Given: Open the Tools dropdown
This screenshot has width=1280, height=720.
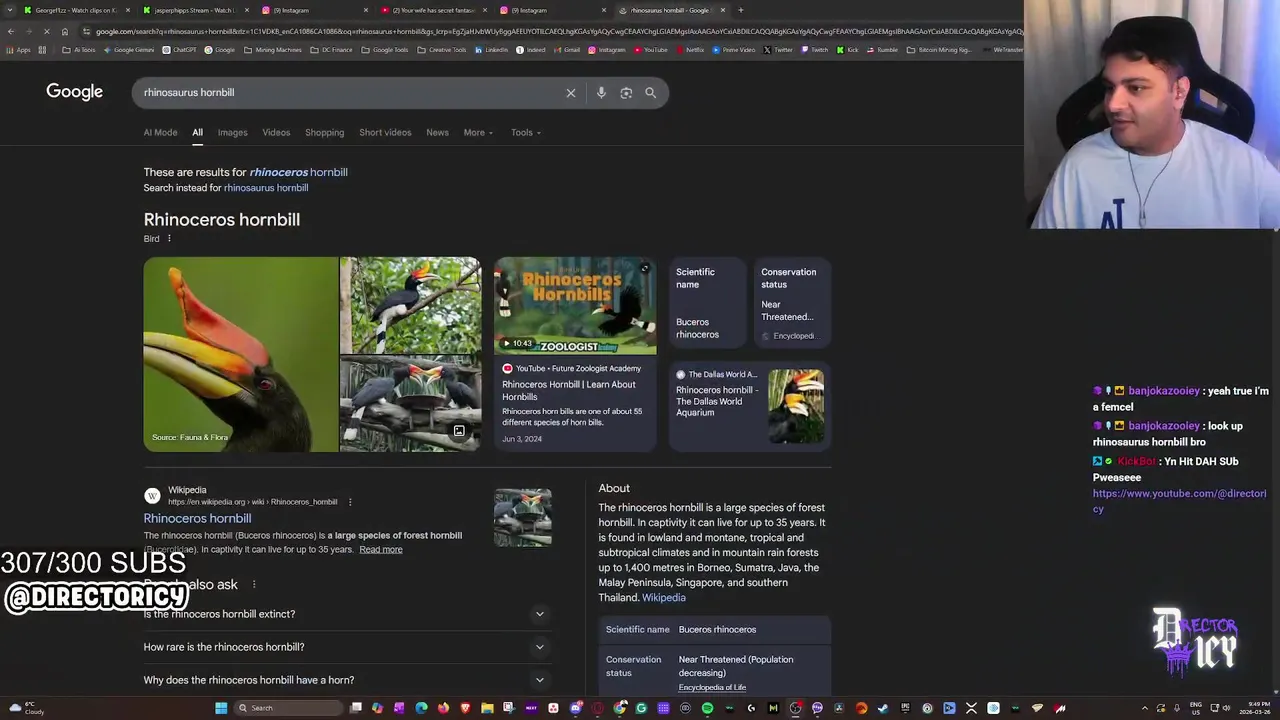Looking at the screenshot, I should coord(526,133).
